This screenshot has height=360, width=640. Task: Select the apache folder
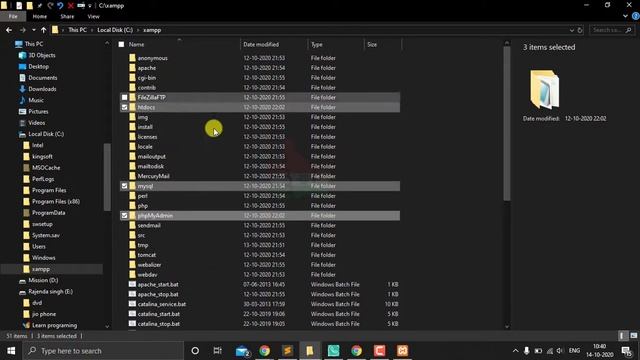point(147,68)
